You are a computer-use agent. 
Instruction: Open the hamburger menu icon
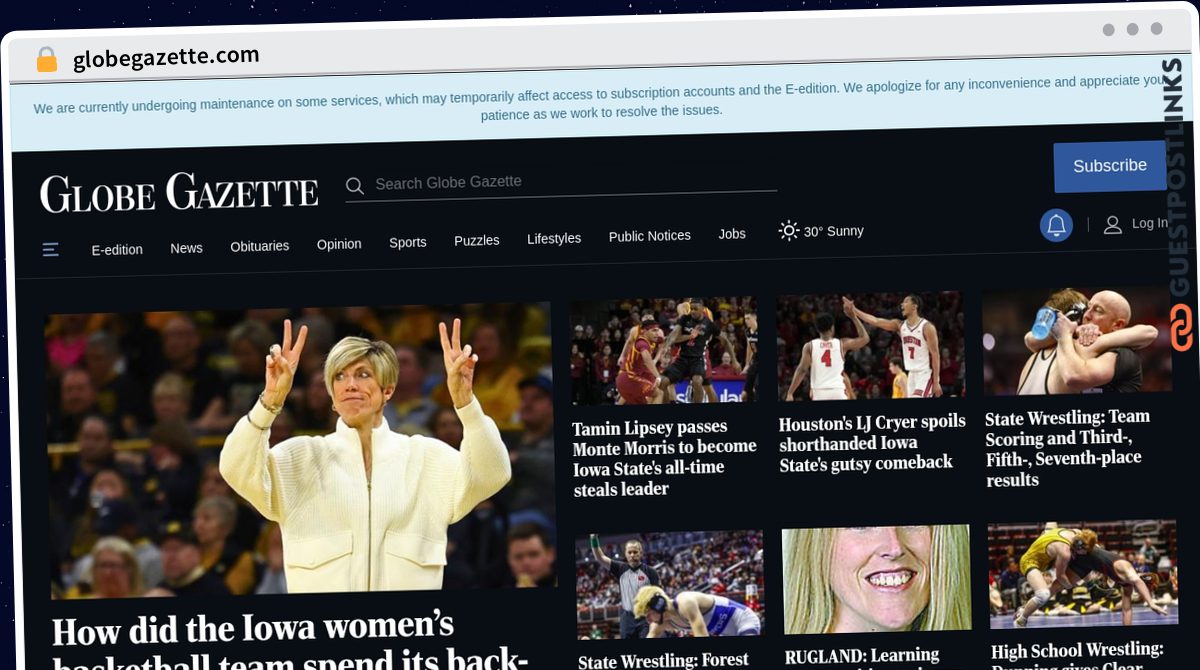[x=51, y=250]
